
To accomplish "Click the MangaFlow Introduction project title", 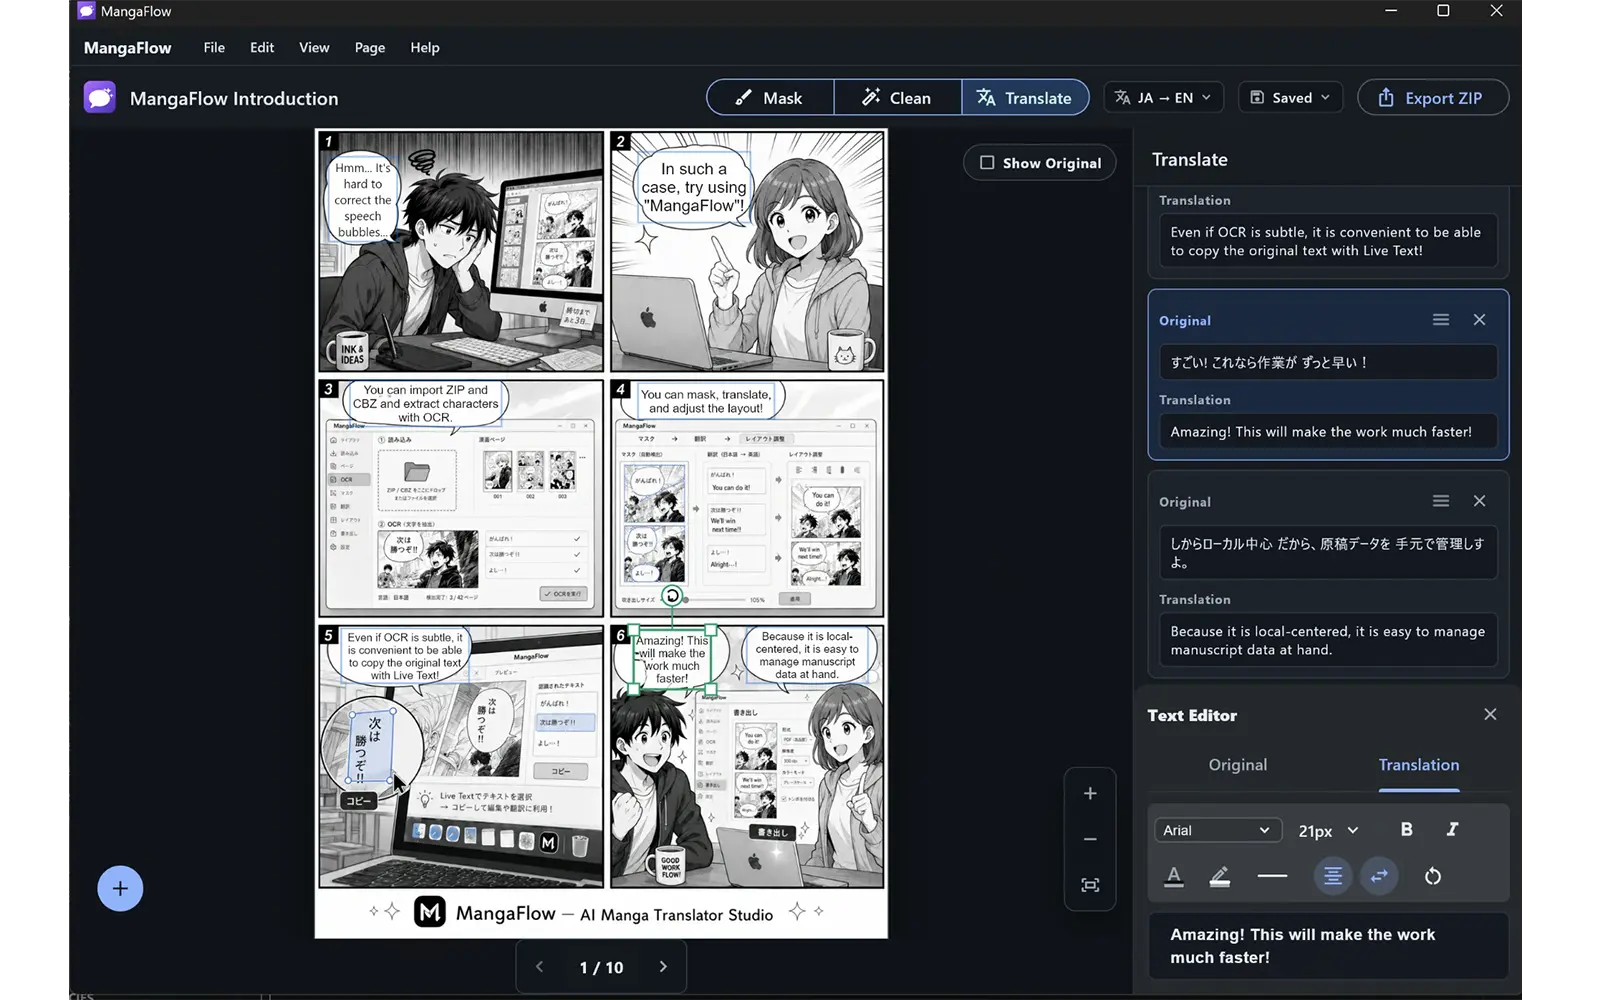I will [x=234, y=98].
